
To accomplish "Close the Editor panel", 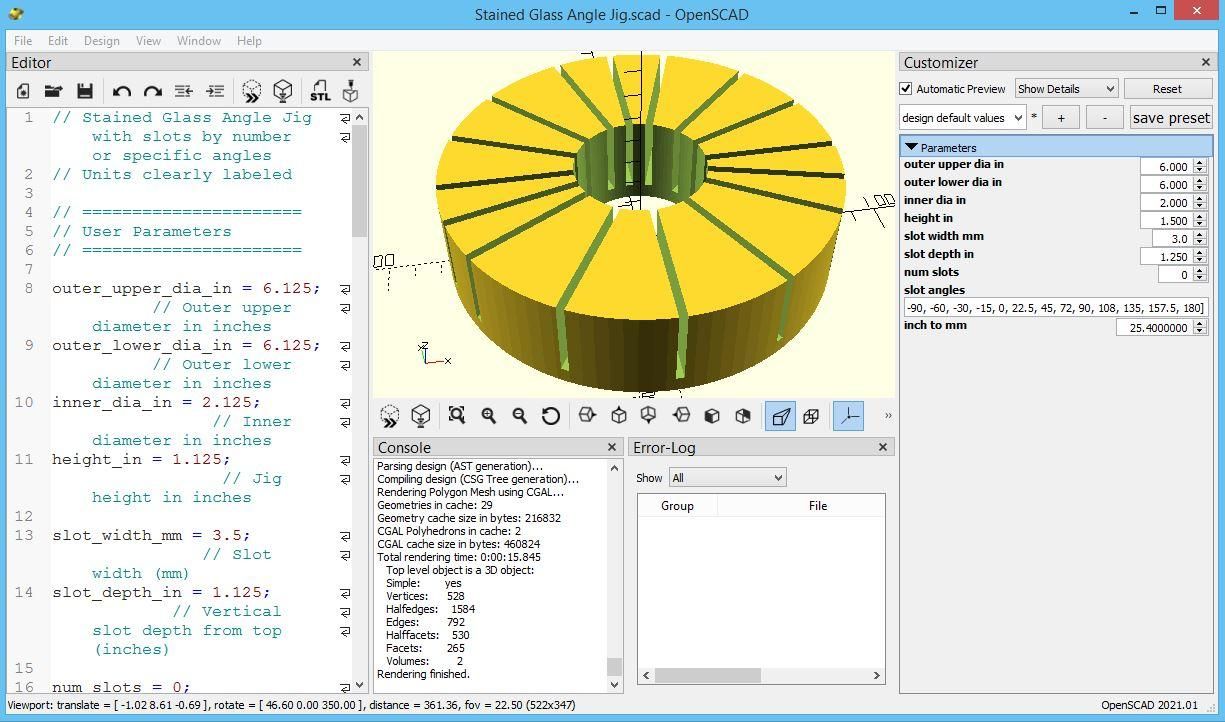I will (x=357, y=62).
